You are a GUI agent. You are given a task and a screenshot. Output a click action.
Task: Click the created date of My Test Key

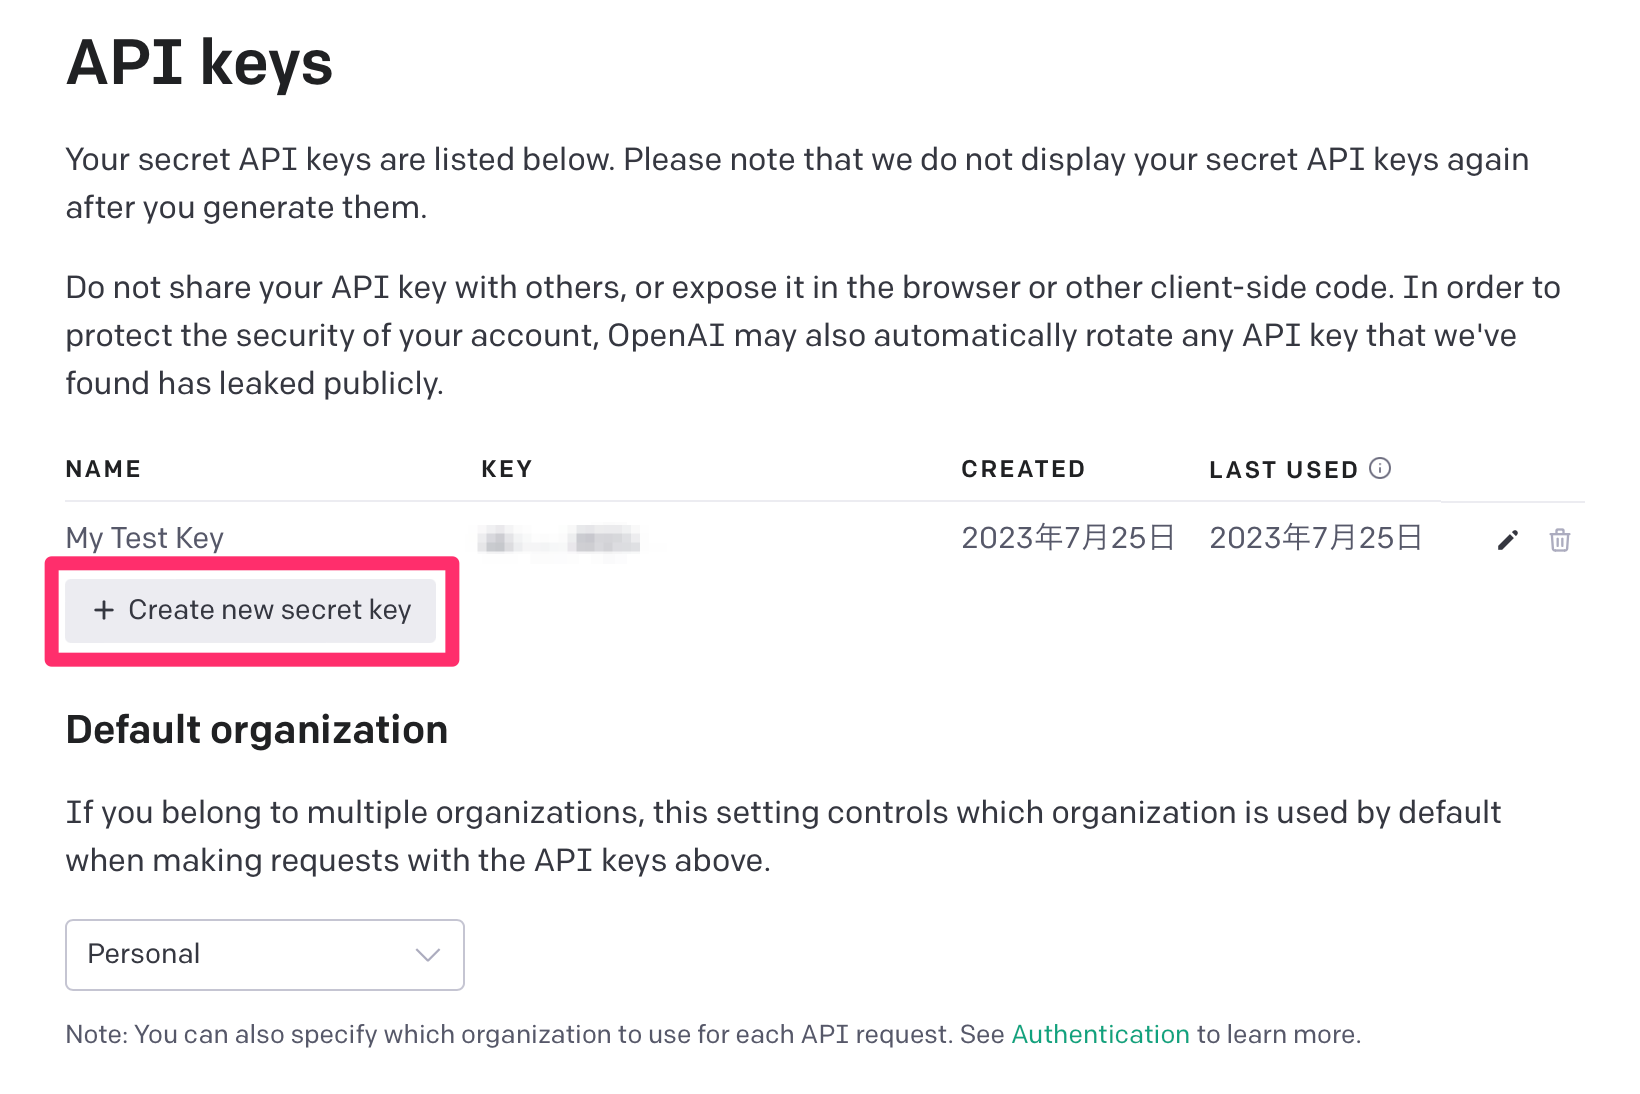point(1067,538)
